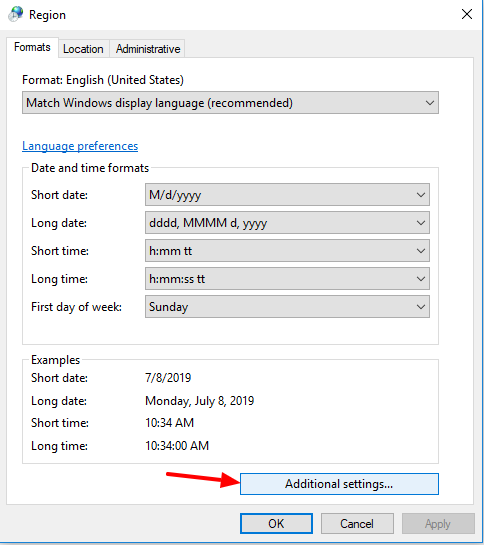
Task: Click the Long date dropdown arrow
Action: 421,223
